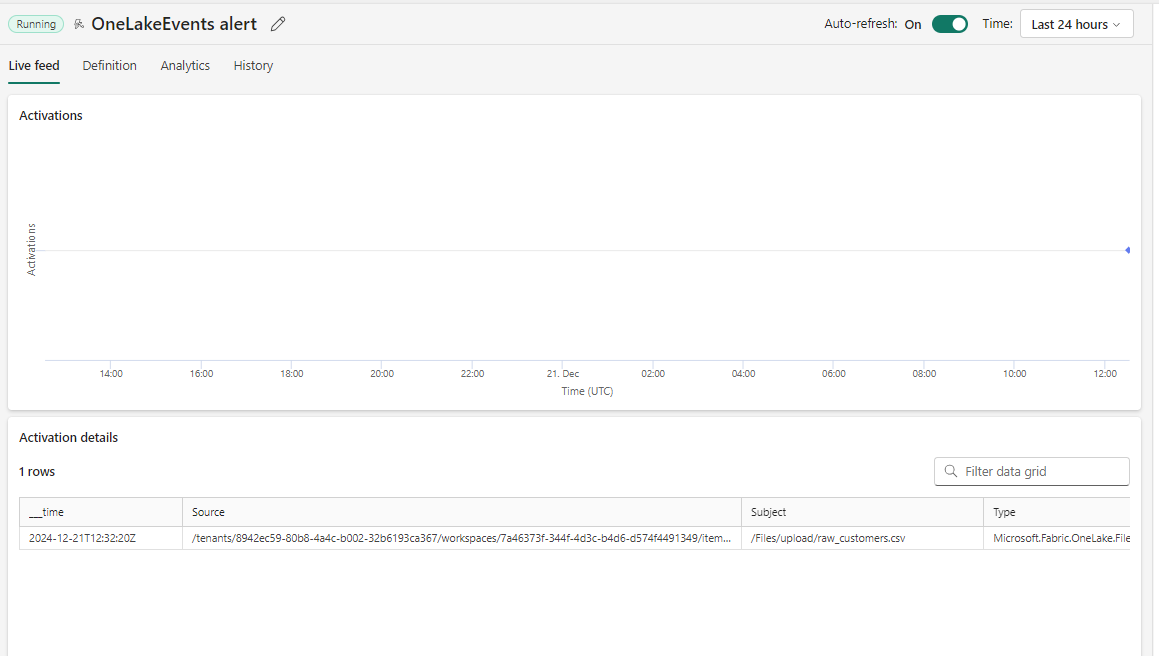Open the Analytics tab
1159x656 pixels.
[185, 66]
